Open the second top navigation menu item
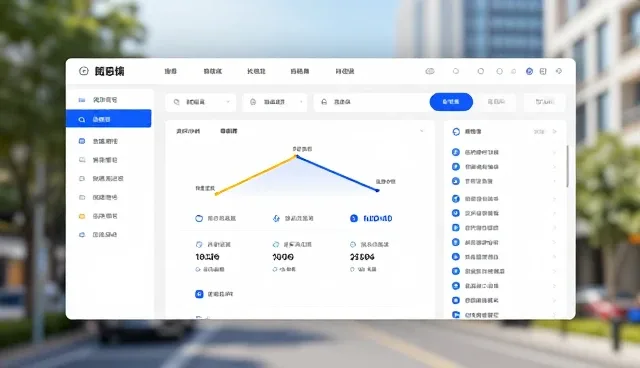The image size is (640, 368). [213, 71]
